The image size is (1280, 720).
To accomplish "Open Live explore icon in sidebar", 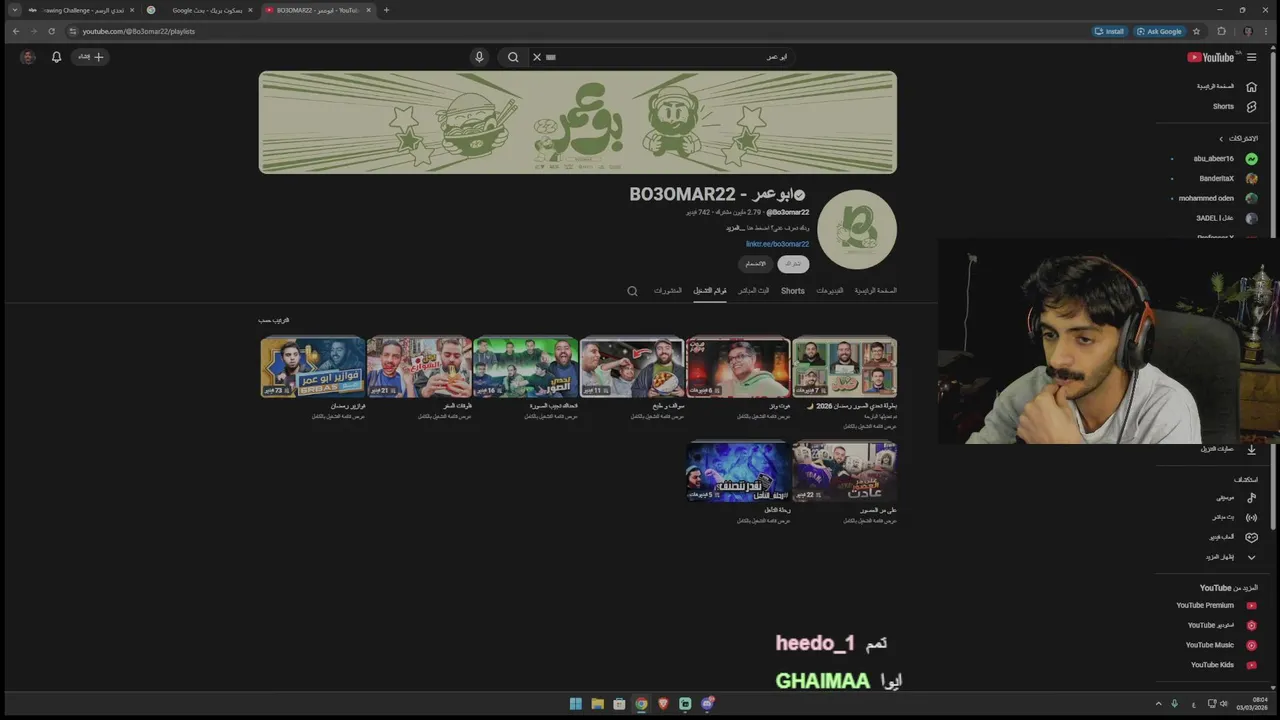I will (x=1251, y=517).
